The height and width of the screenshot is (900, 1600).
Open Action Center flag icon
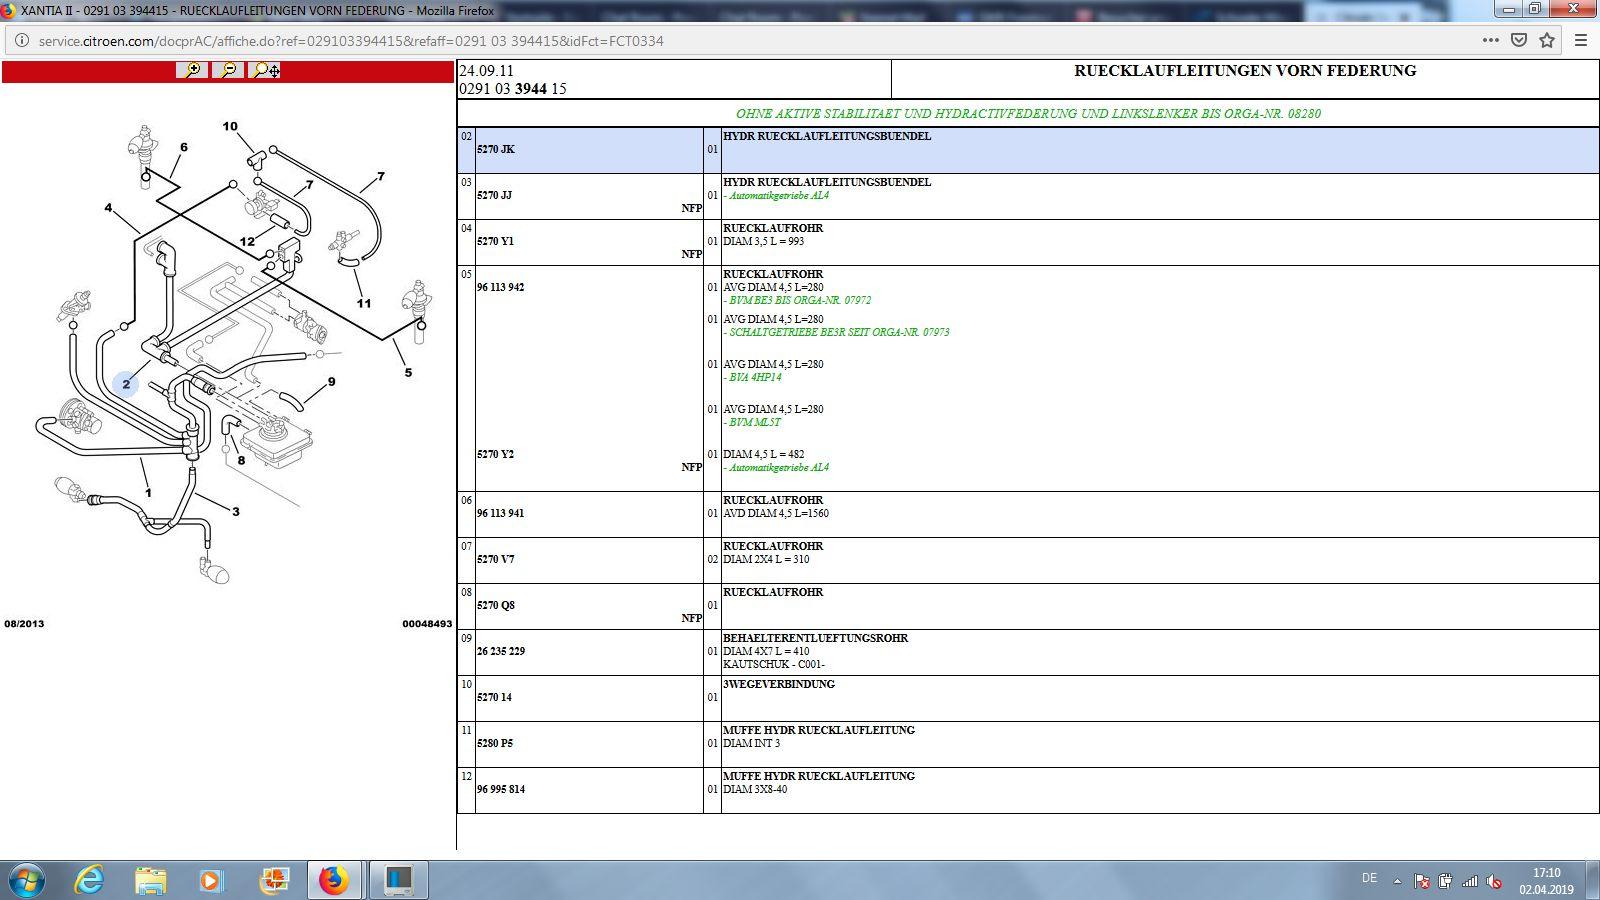1422,881
